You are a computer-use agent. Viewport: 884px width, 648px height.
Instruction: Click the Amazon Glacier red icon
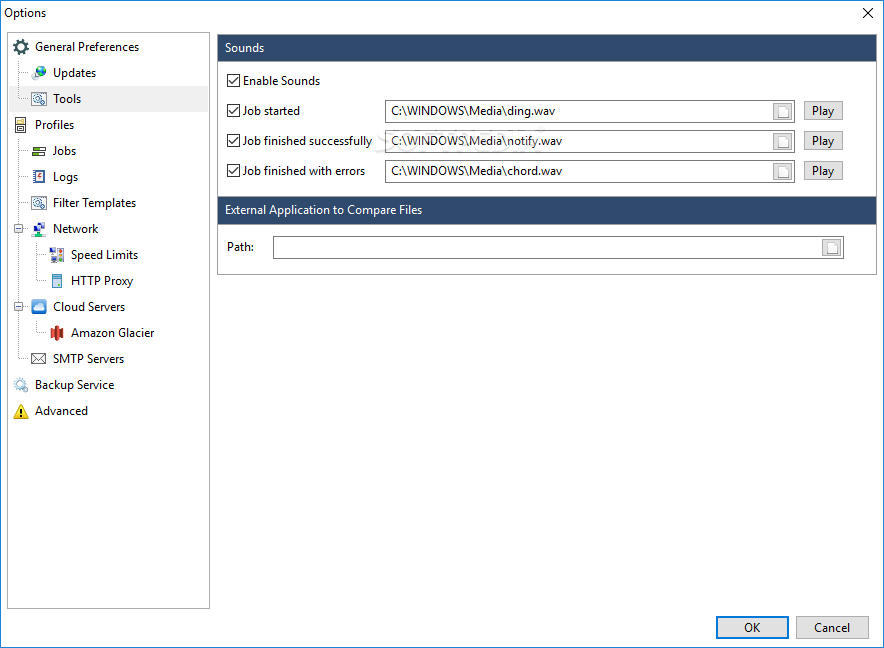57,333
